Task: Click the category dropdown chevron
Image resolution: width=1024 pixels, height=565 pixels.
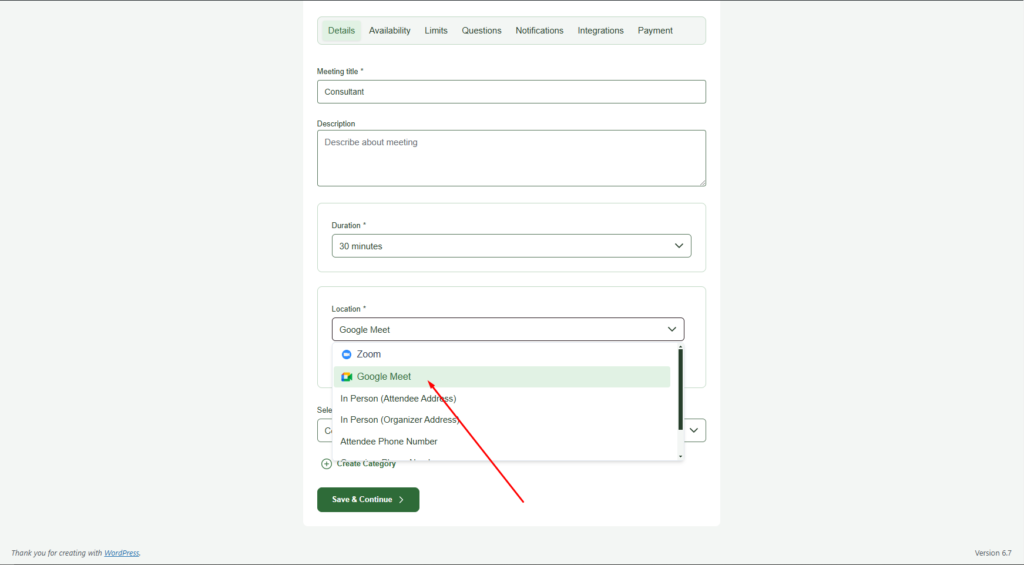Action: (x=694, y=430)
